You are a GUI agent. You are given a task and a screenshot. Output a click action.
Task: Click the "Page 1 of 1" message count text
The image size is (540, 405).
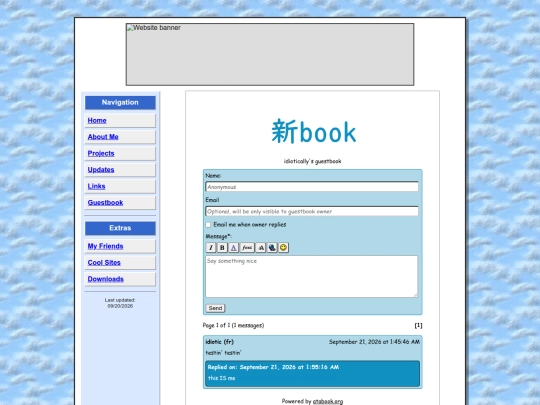click(x=233, y=325)
